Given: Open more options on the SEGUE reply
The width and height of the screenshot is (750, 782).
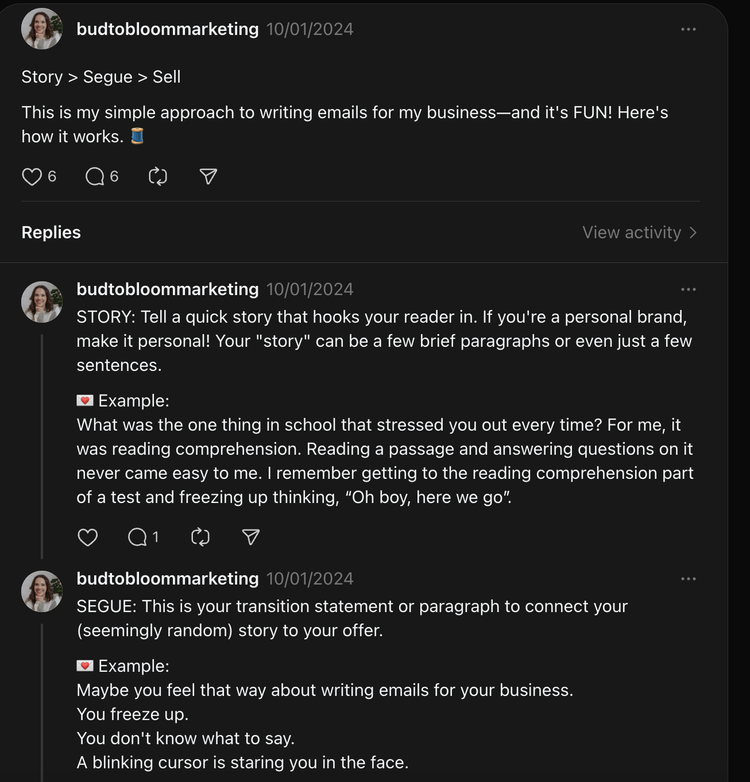Looking at the screenshot, I should pos(688,579).
